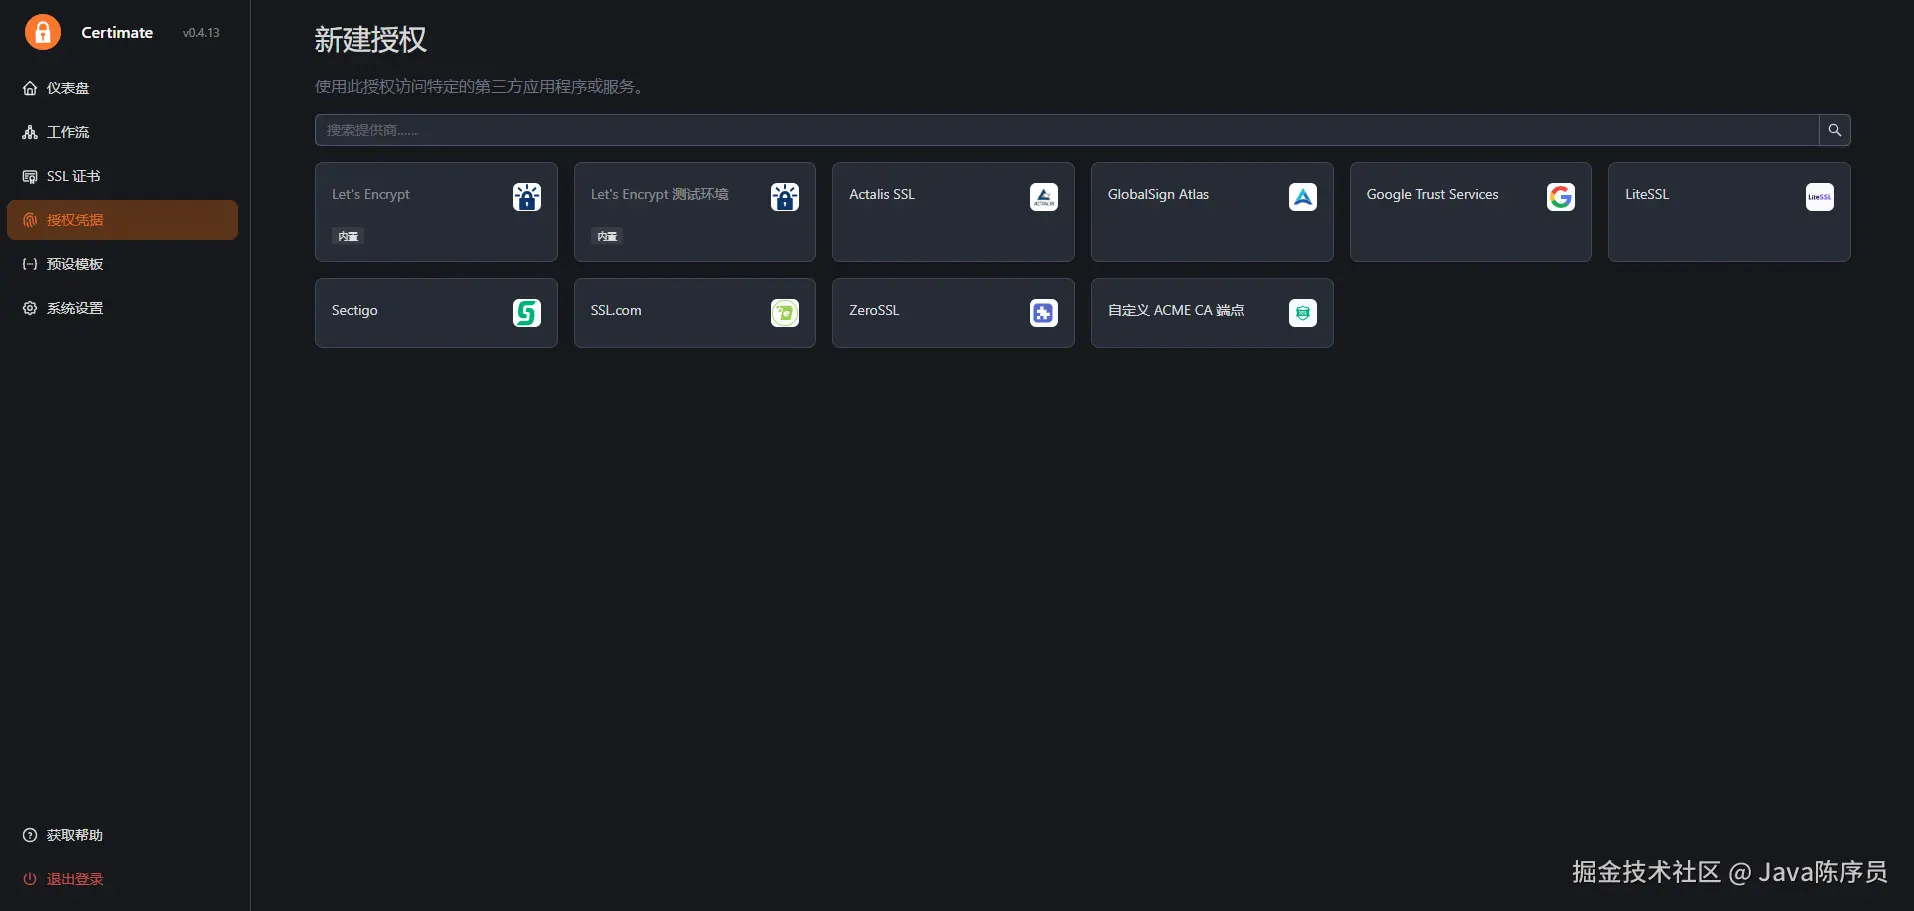Viewport: 1914px width, 911px height.
Task: Click the fingerprint credentials icon
Action: (30, 220)
